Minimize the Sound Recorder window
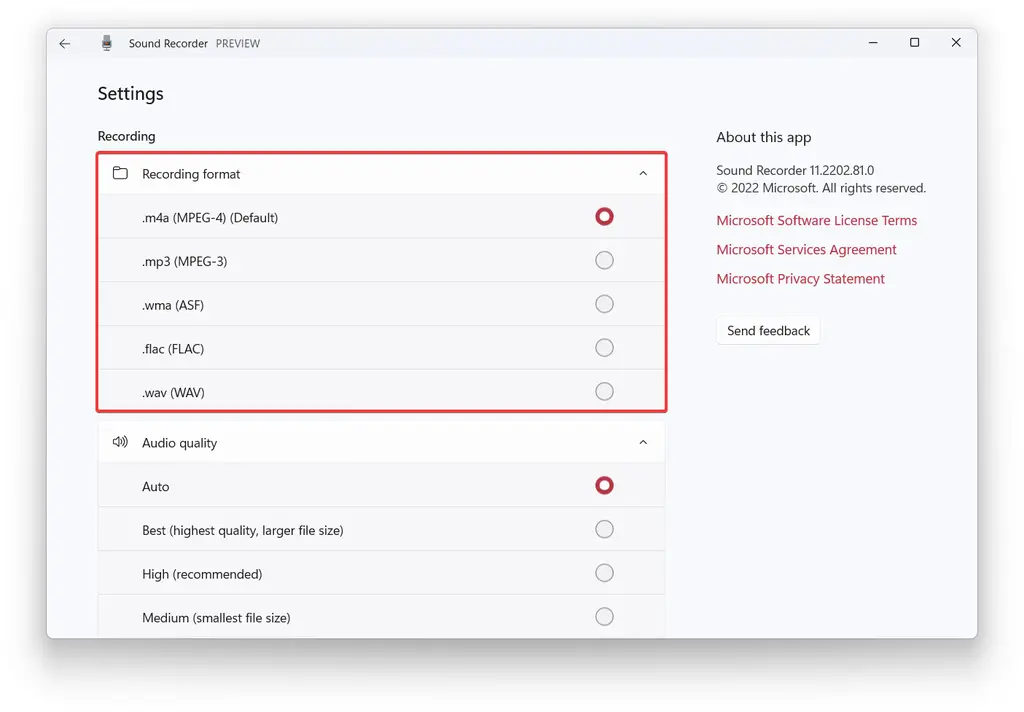Viewport: 1024px width, 712px height. click(872, 43)
